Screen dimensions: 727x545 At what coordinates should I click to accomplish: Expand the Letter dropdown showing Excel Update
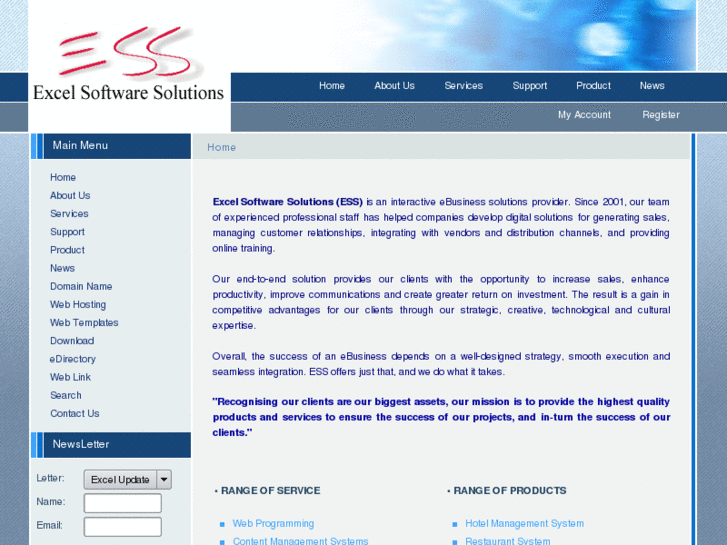[128, 480]
